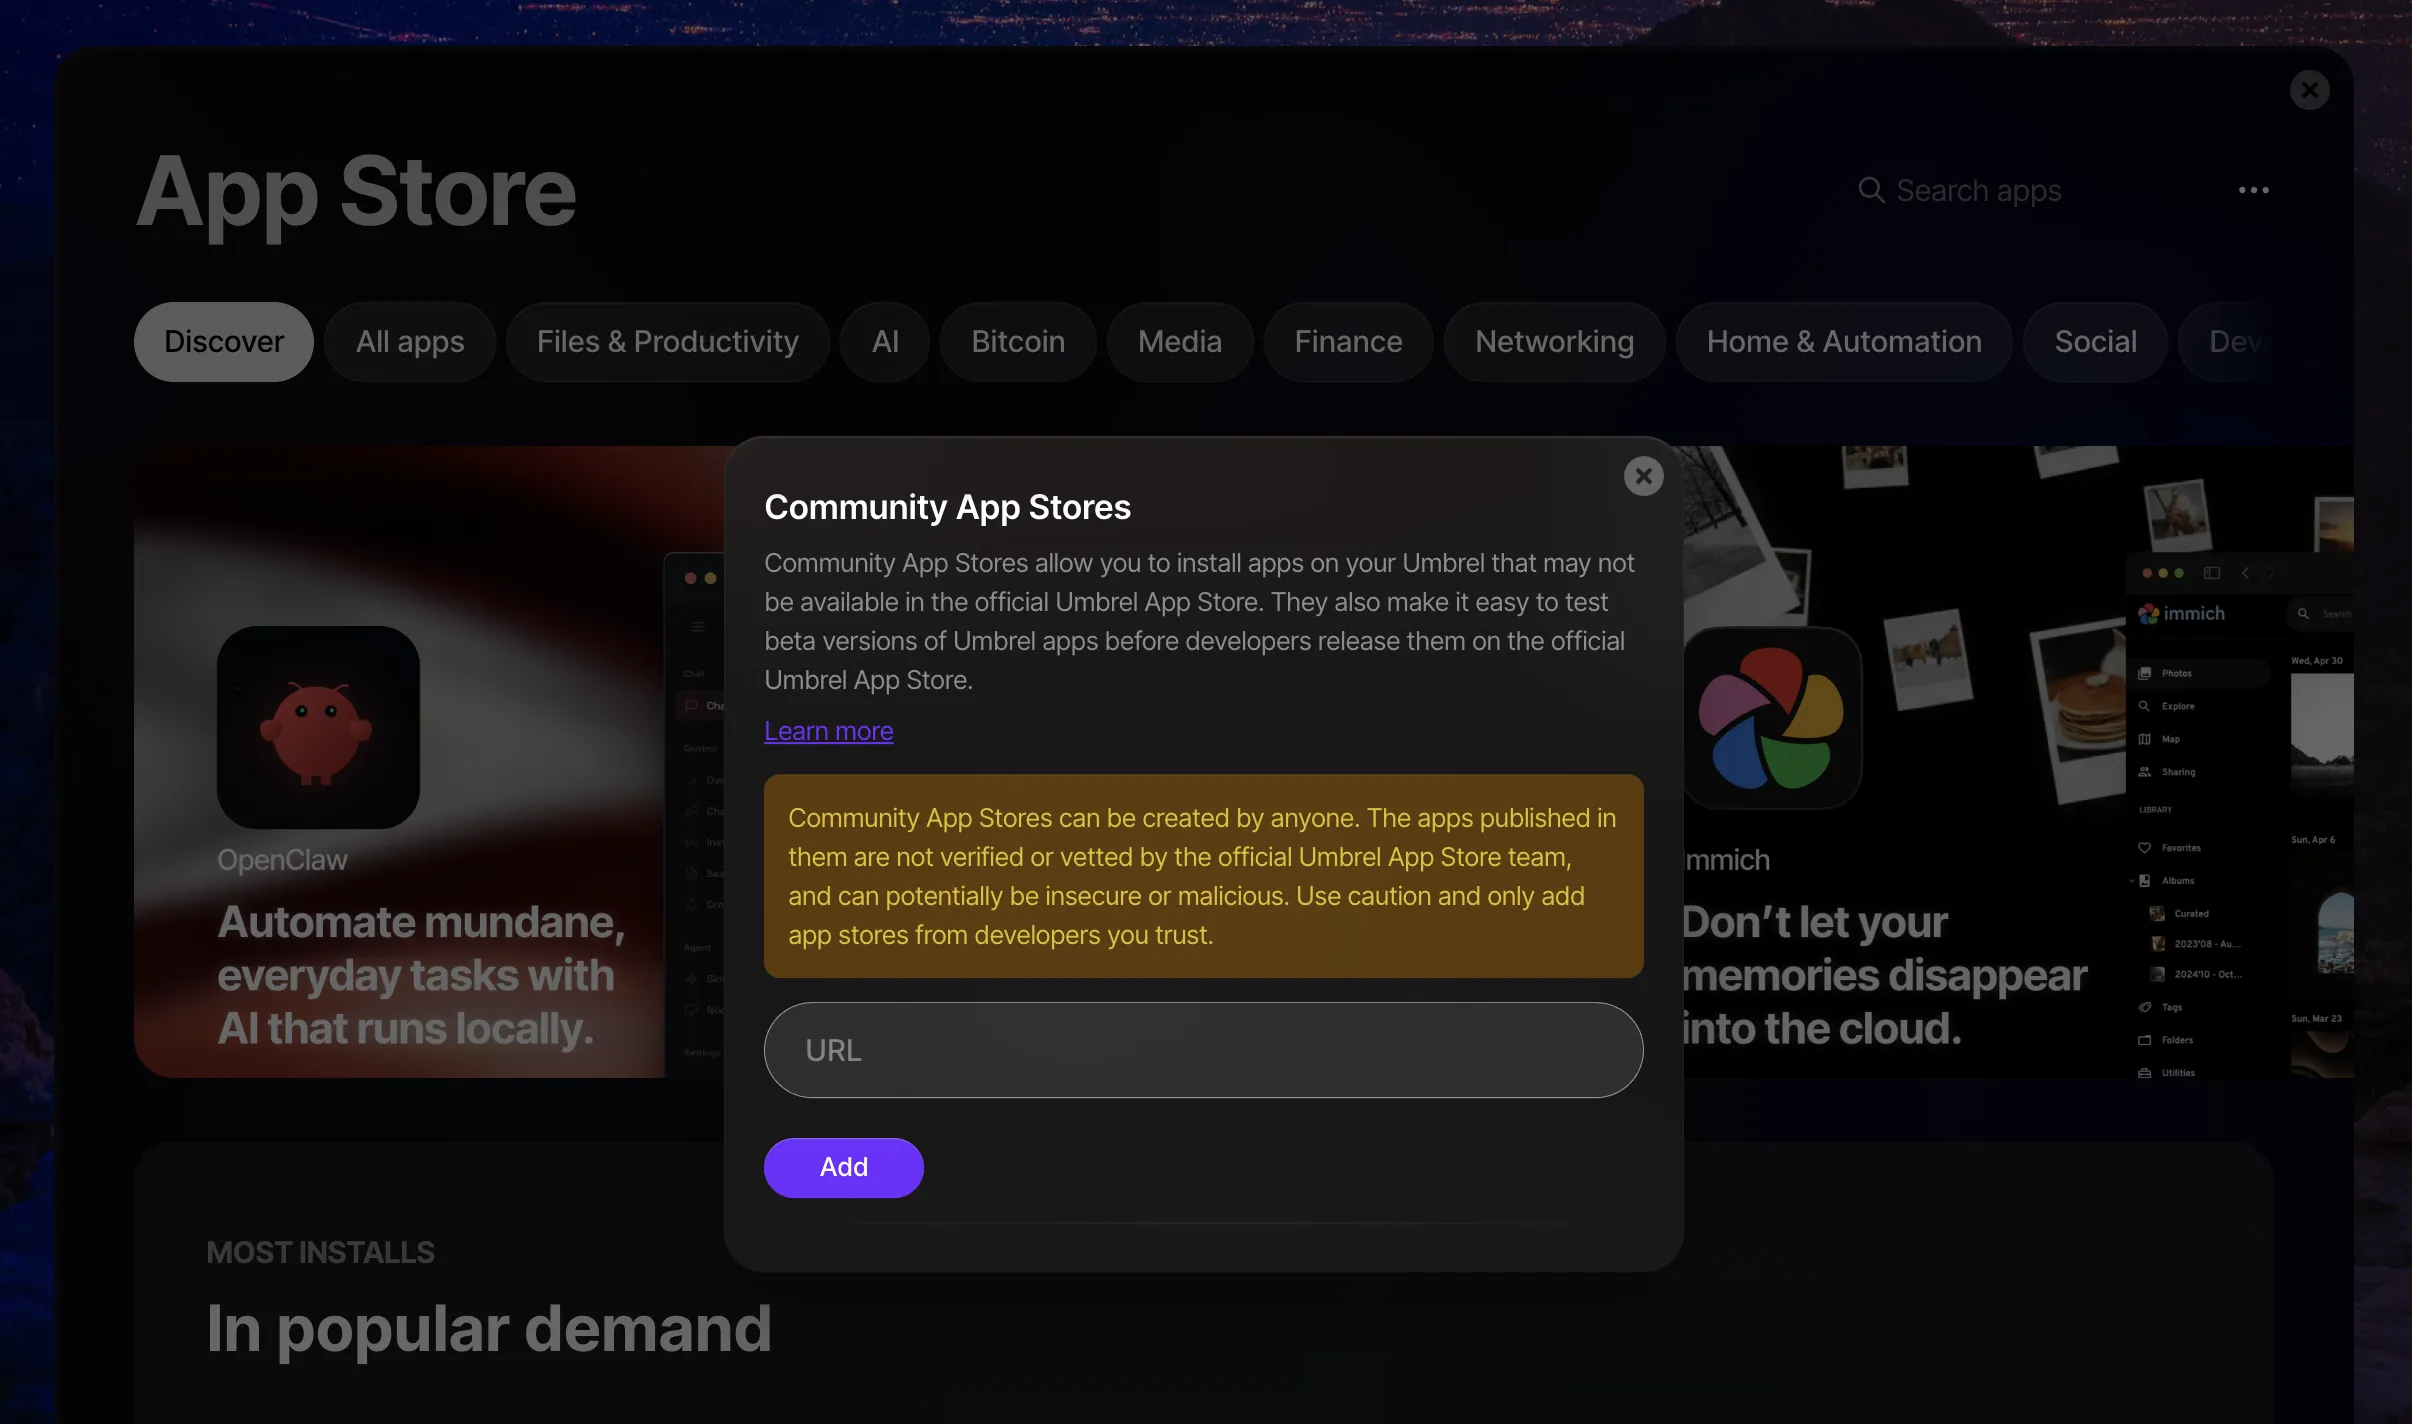
Task: Click the App Store heading
Action: [x=356, y=193]
